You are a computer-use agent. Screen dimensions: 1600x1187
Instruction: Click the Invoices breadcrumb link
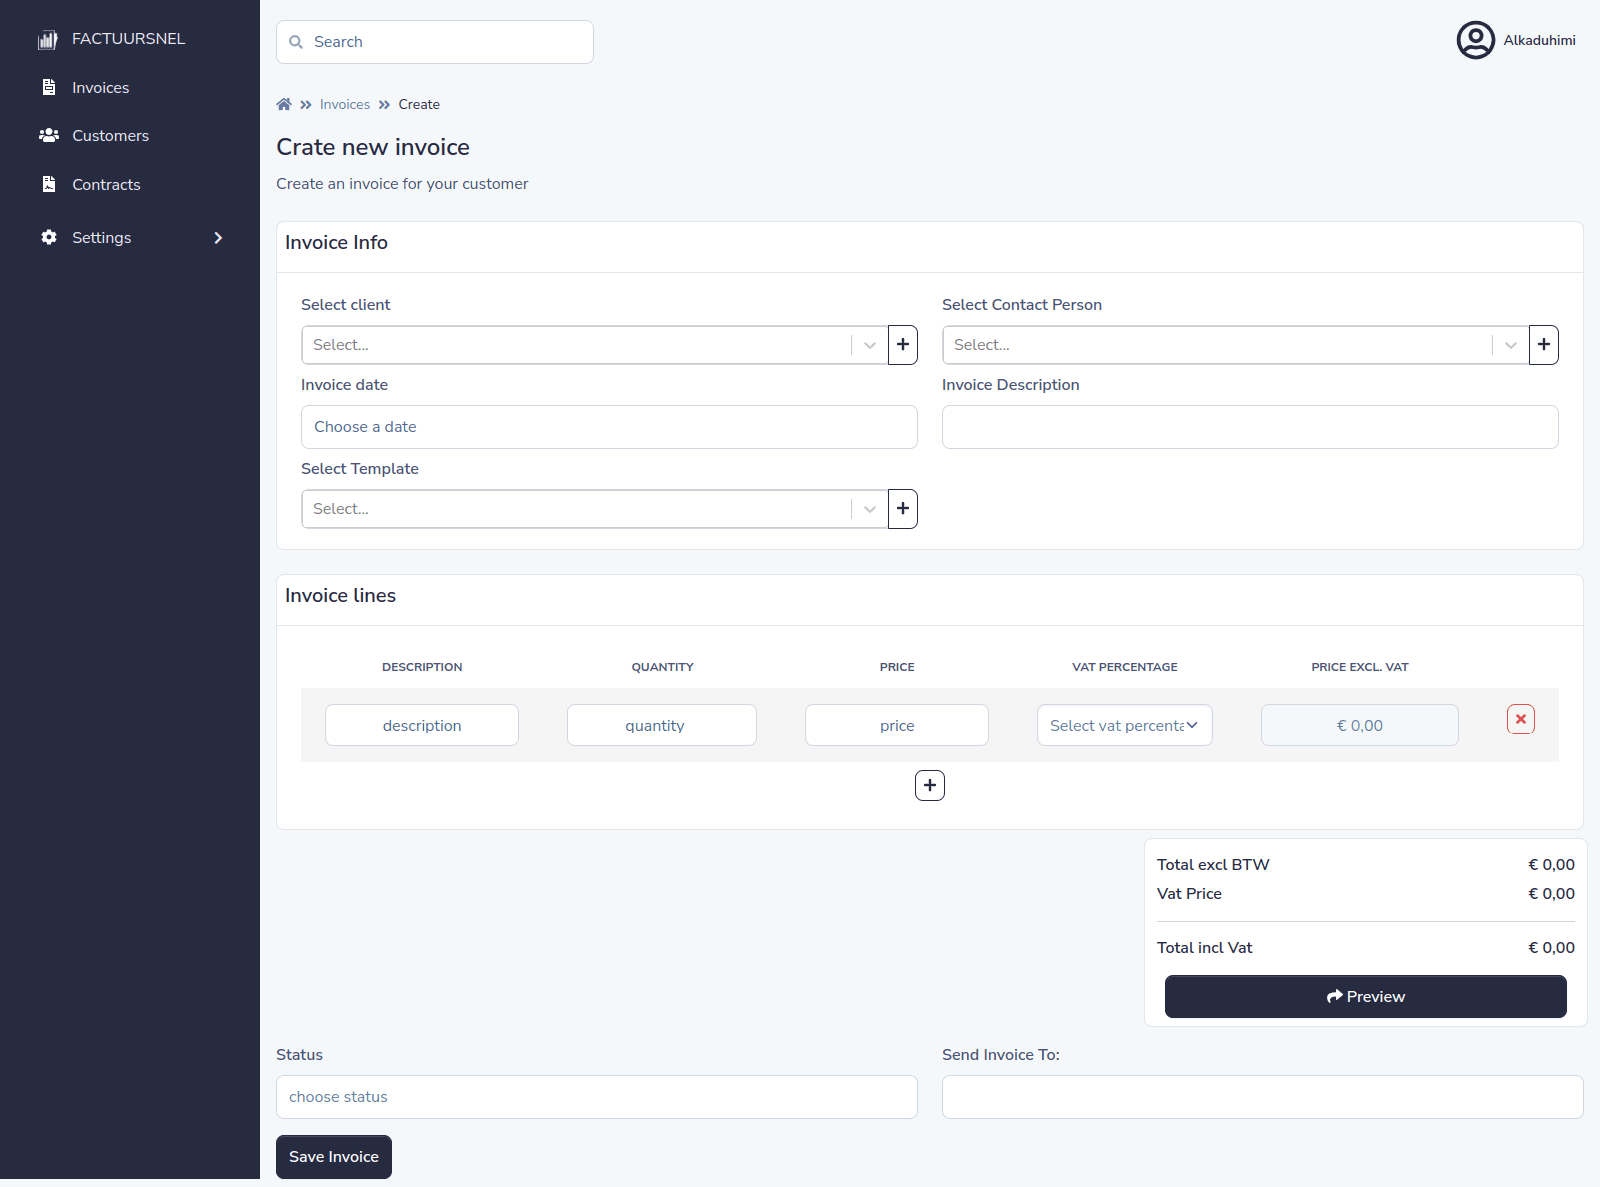344,104
